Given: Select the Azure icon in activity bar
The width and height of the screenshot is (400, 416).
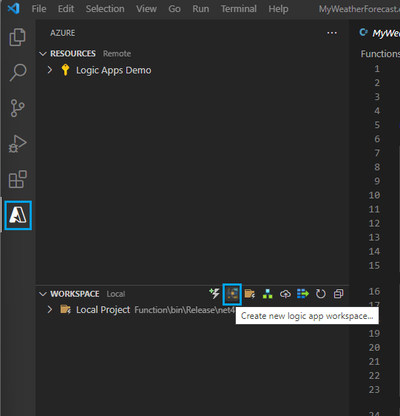Looking at the screenshot, I should click(18, 215).
